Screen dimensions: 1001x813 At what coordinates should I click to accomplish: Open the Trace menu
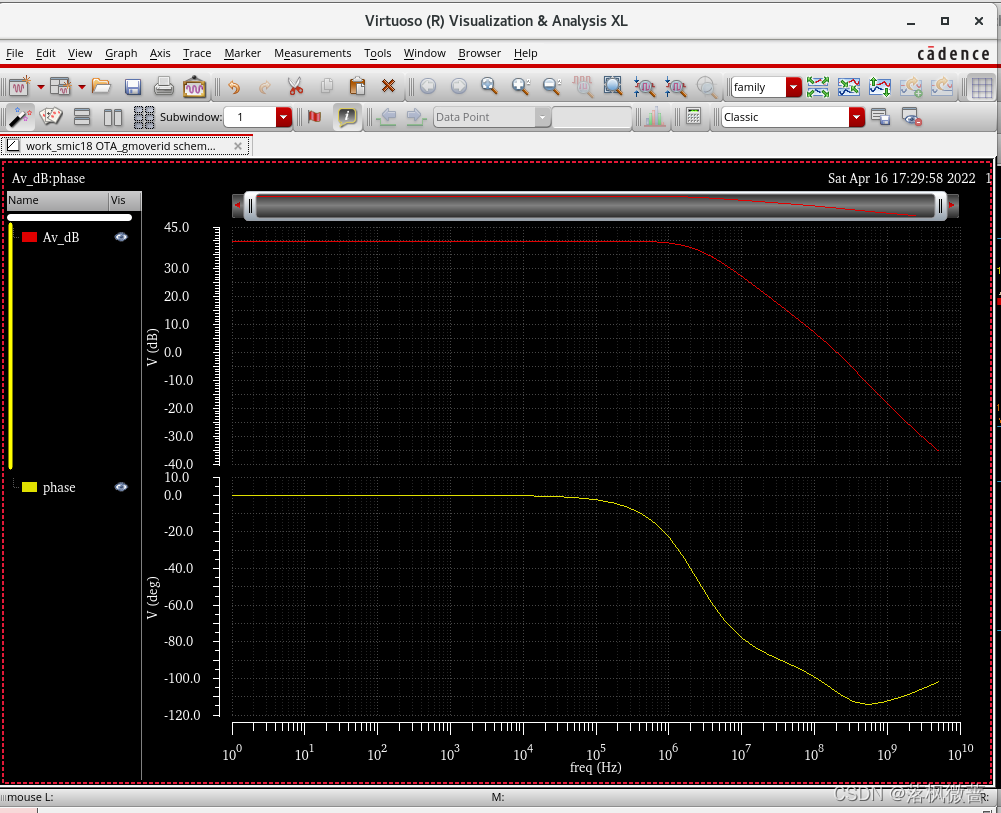197,53
